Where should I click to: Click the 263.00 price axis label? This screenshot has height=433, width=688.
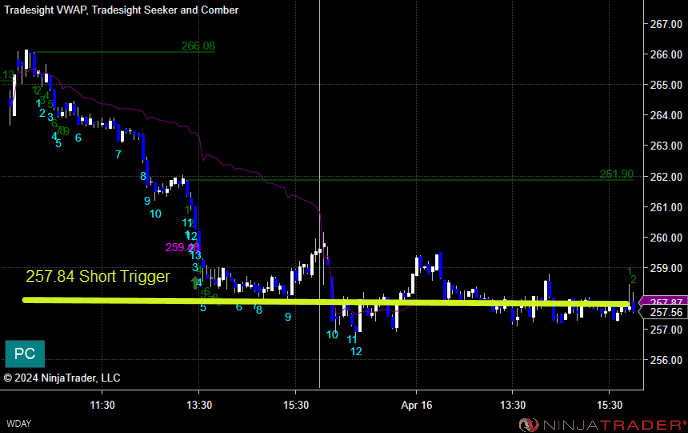click(666, 146)
